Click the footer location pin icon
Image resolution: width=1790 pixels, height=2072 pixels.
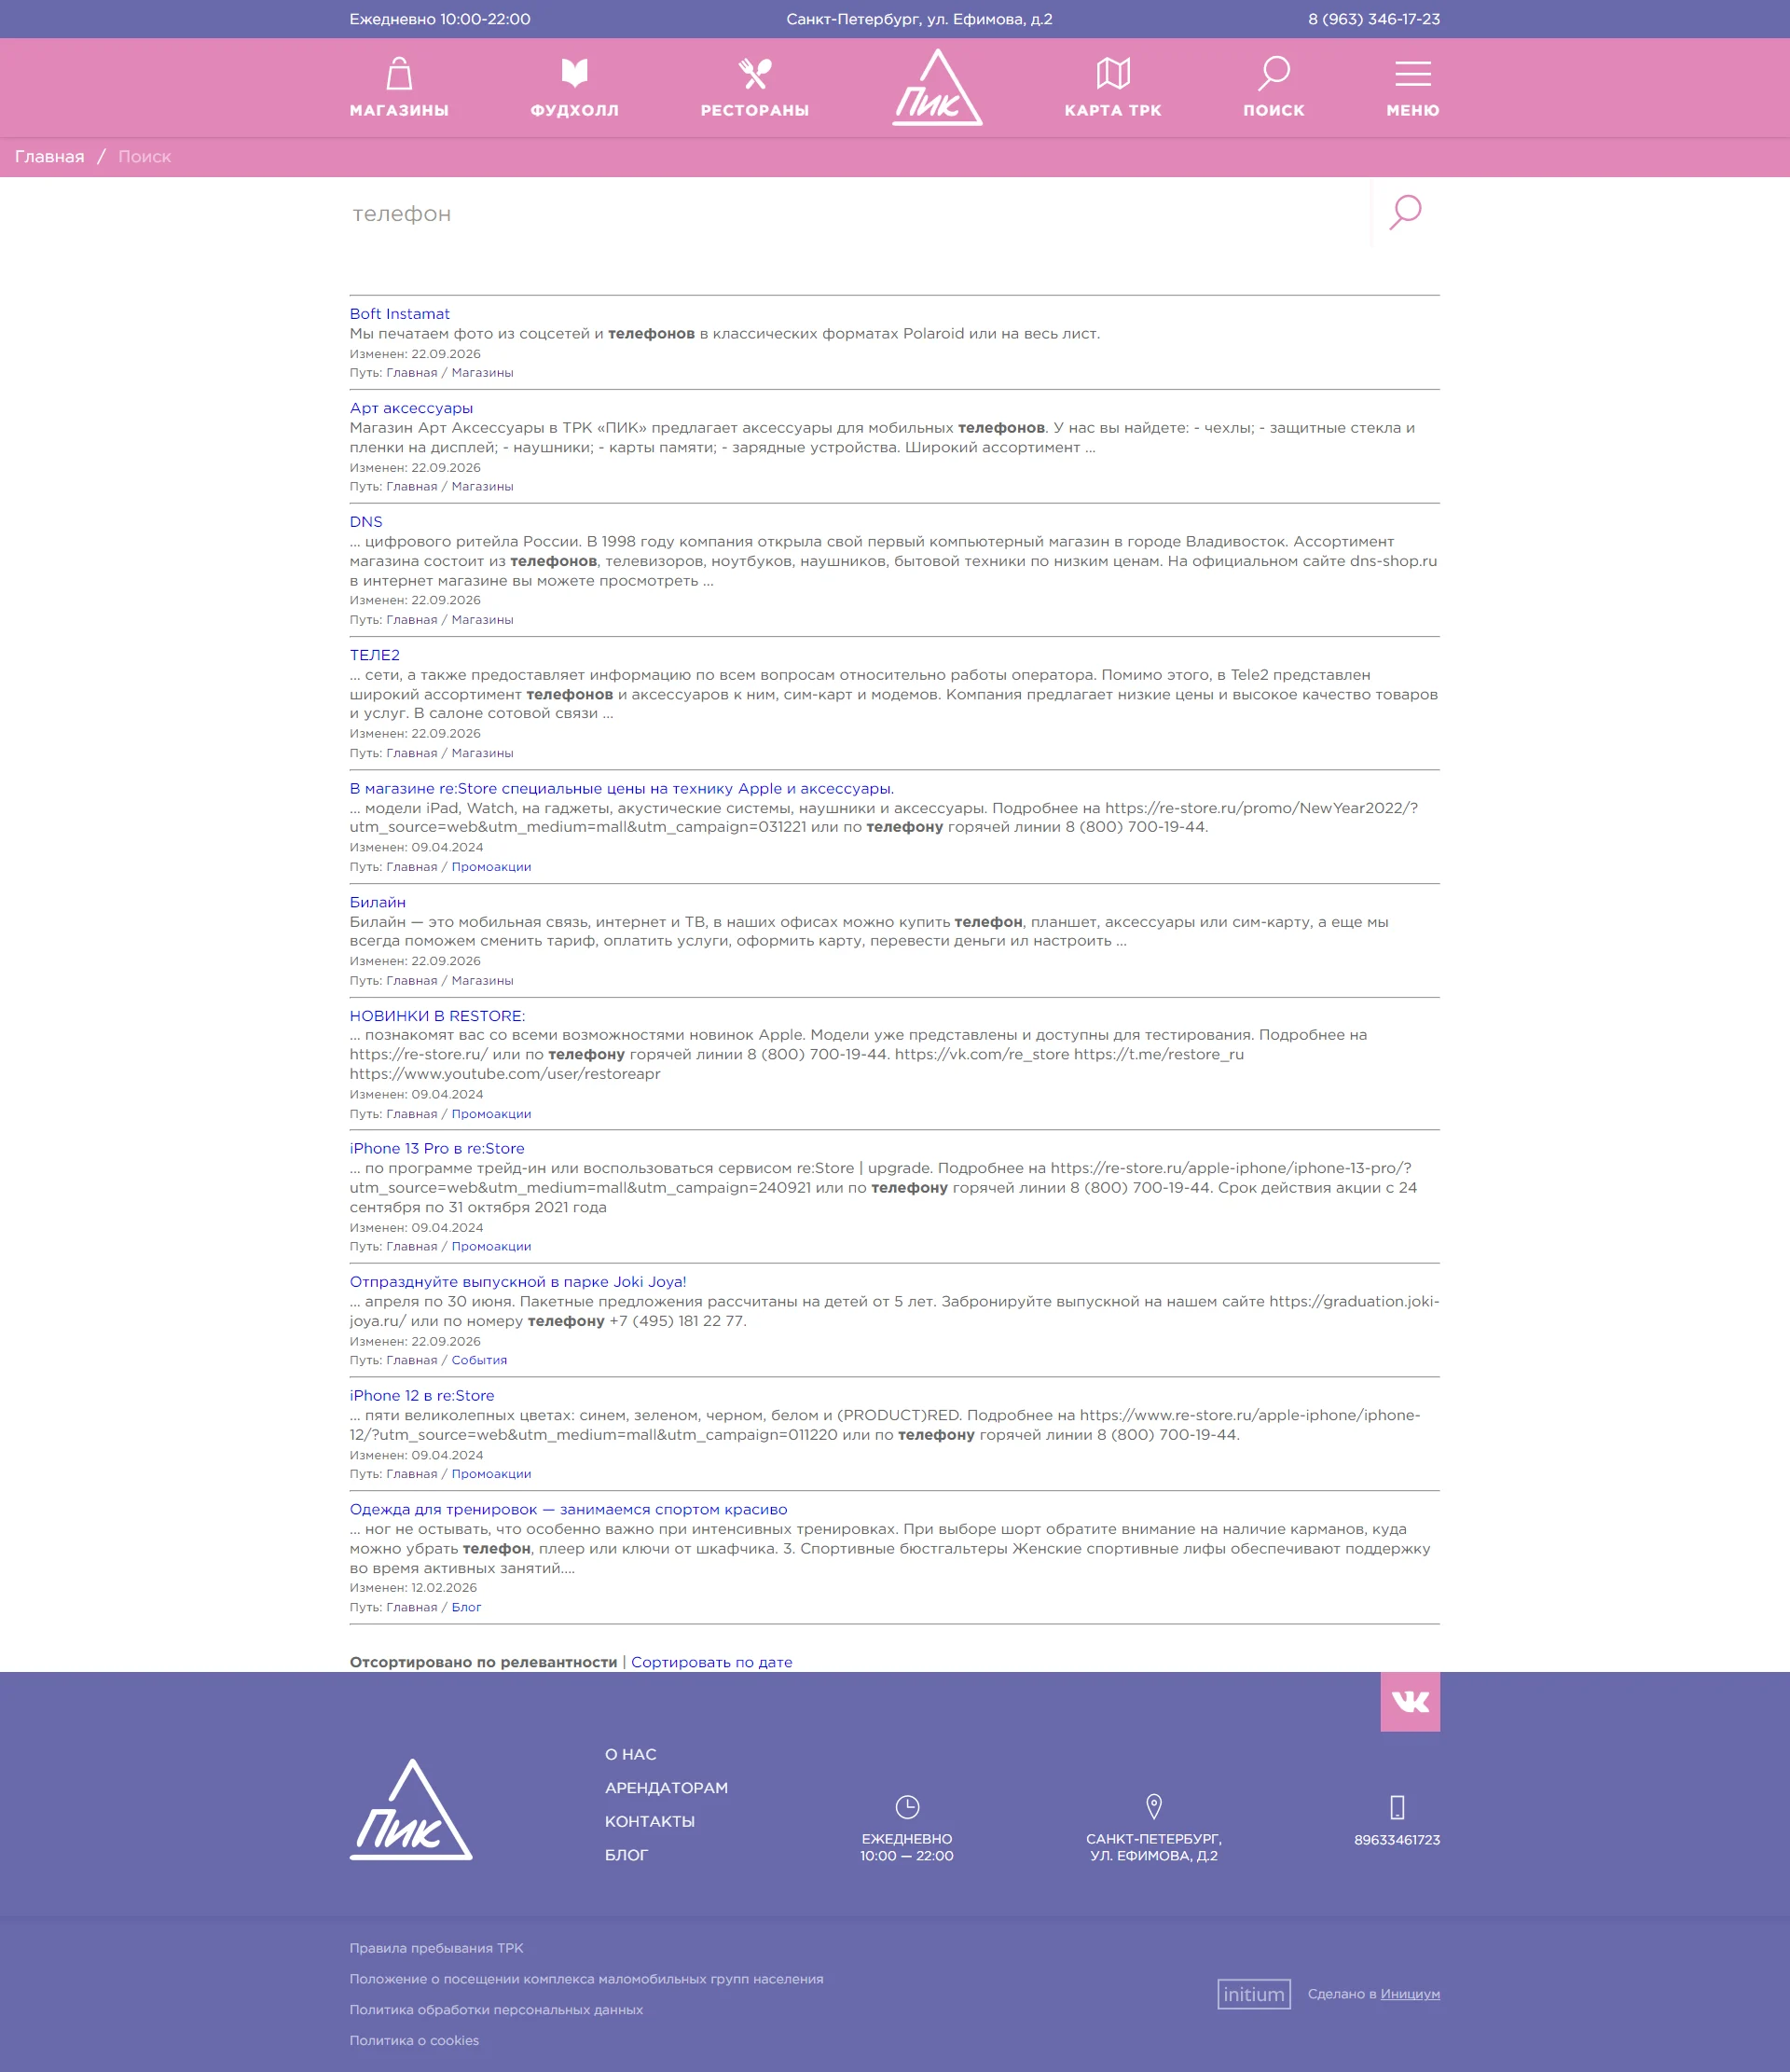[1153, 1806]
